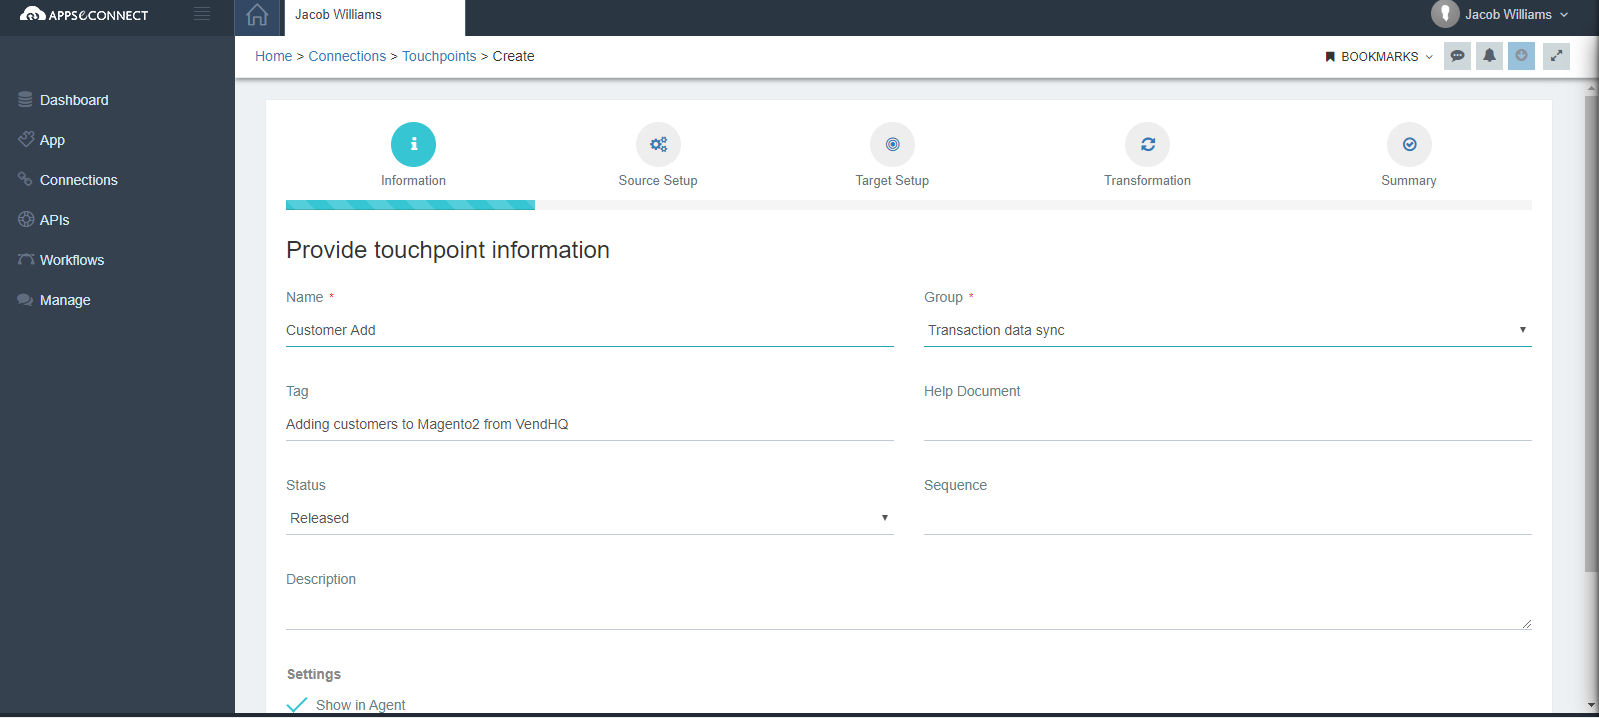
Task: Click the user avatar icon
Action: pos(1445,14)
